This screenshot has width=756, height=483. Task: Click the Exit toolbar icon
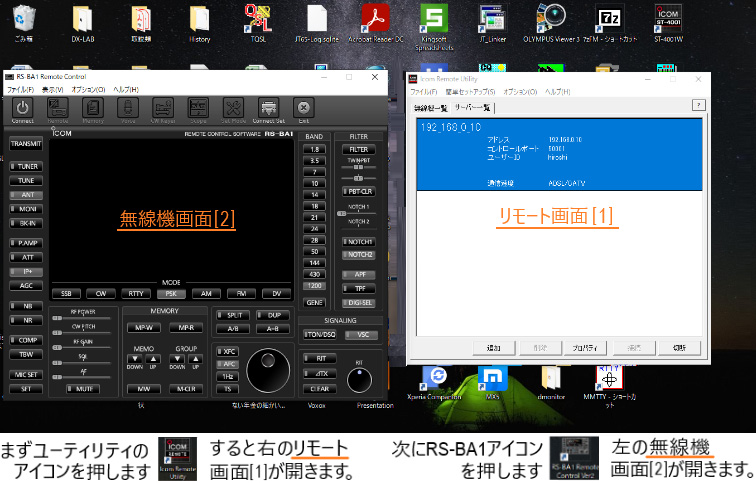click(303, 110)
